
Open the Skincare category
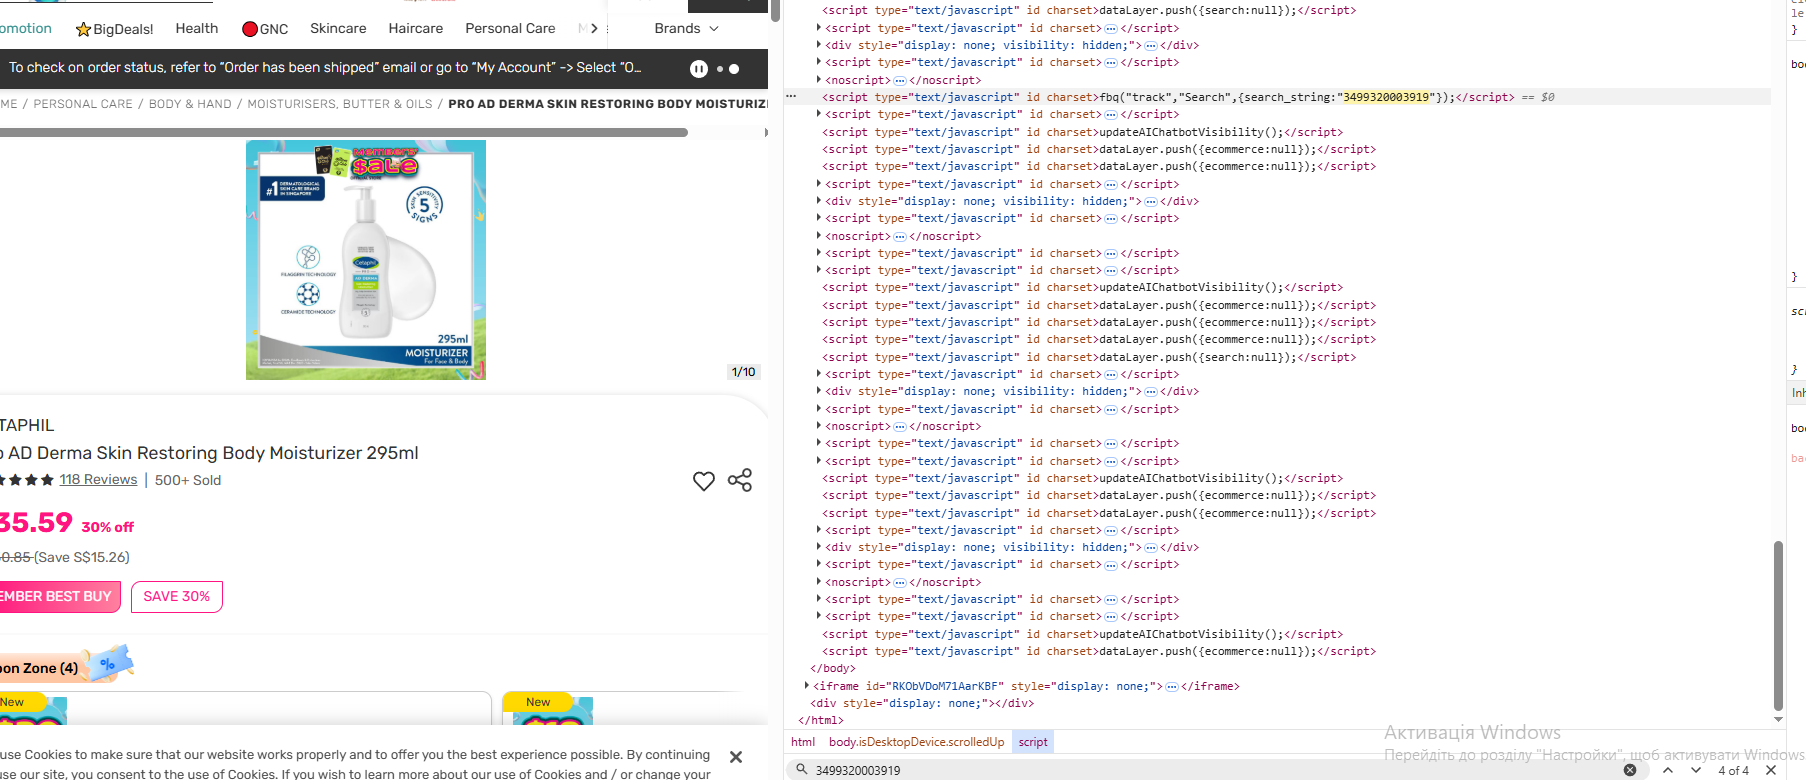point(338,28)
